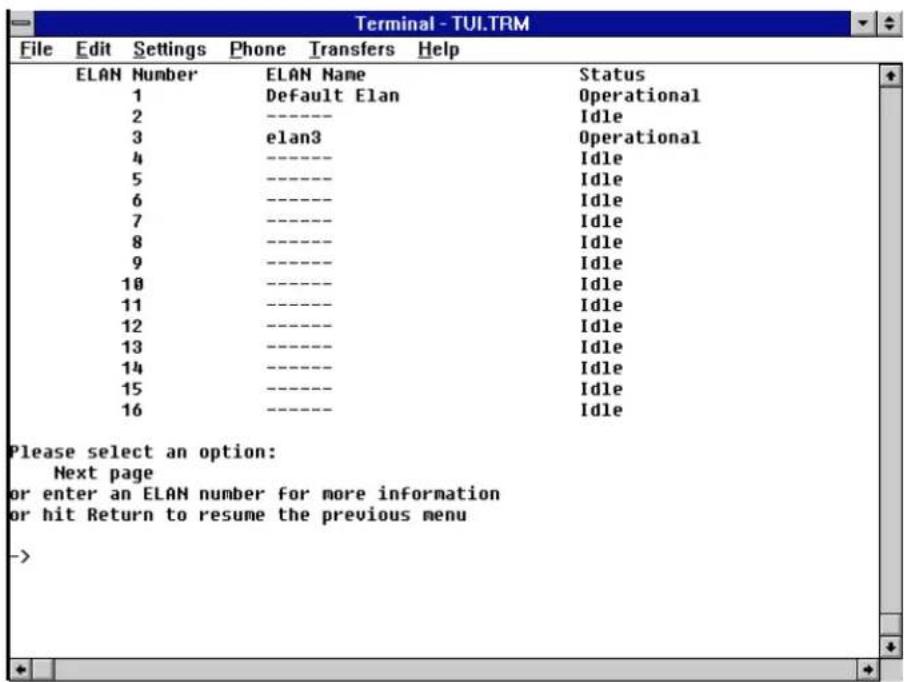Click ELAN number 11

click(x=132, y=306)
